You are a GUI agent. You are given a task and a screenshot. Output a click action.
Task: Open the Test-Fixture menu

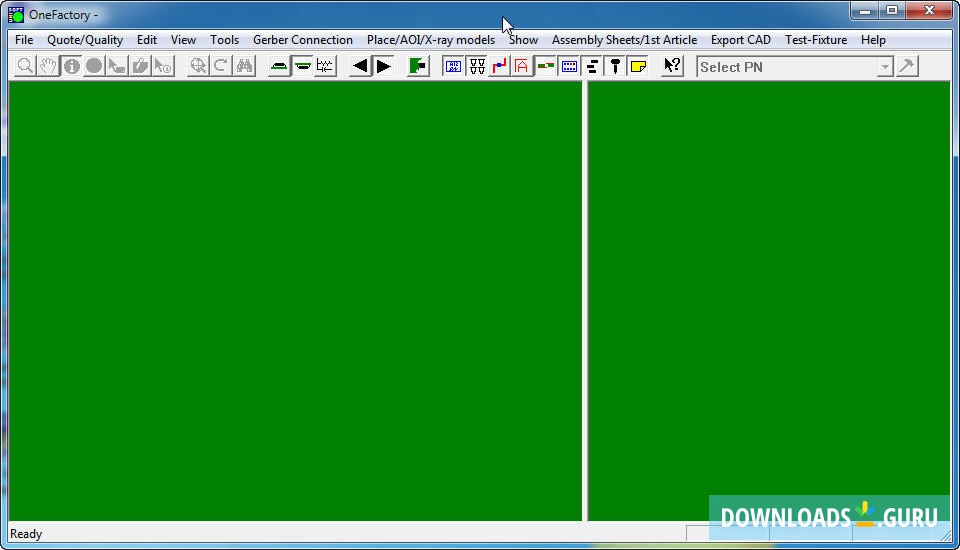(x=816, y=40)
